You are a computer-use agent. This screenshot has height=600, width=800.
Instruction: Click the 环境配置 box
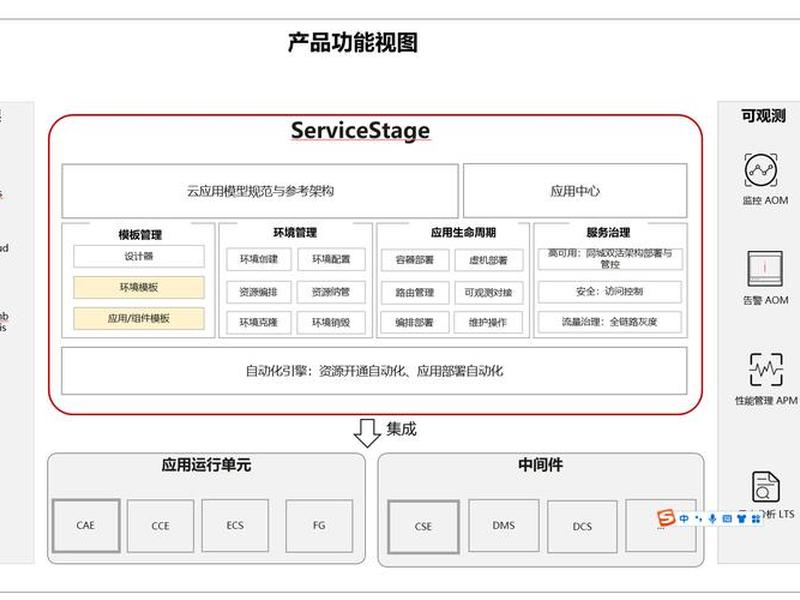click(331, 259)
